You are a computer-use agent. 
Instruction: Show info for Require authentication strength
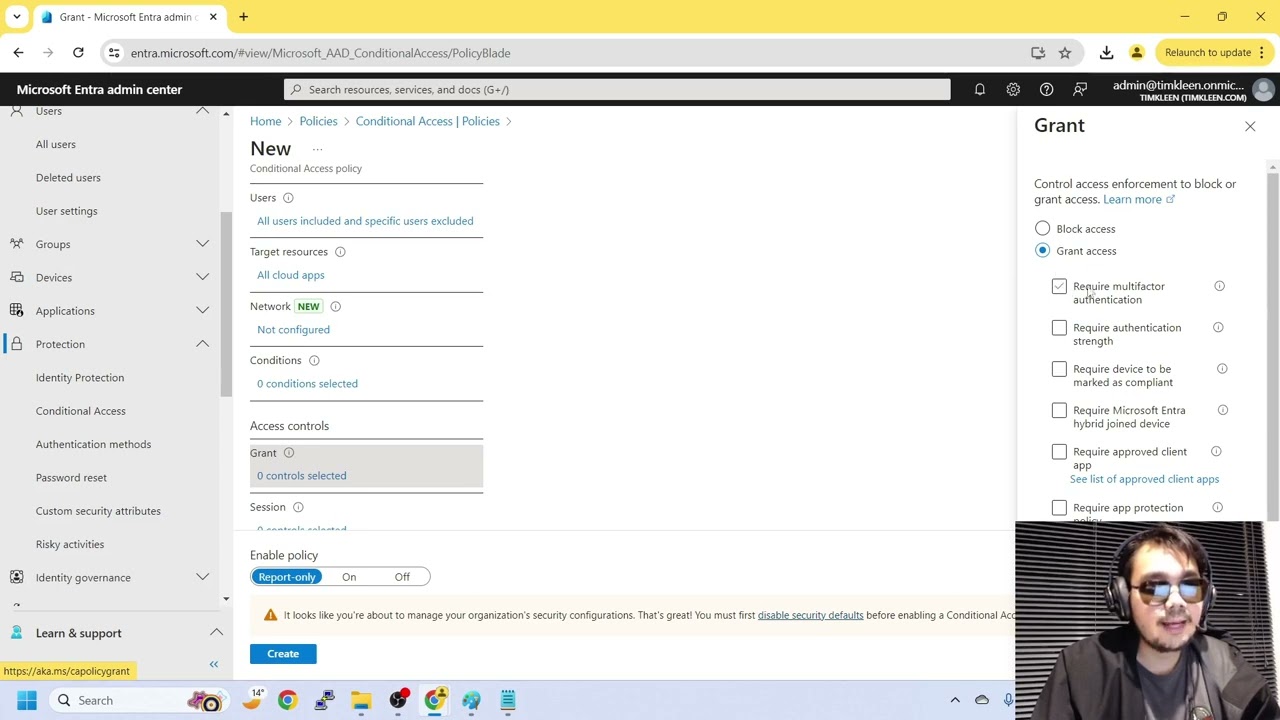[1218, 327]
